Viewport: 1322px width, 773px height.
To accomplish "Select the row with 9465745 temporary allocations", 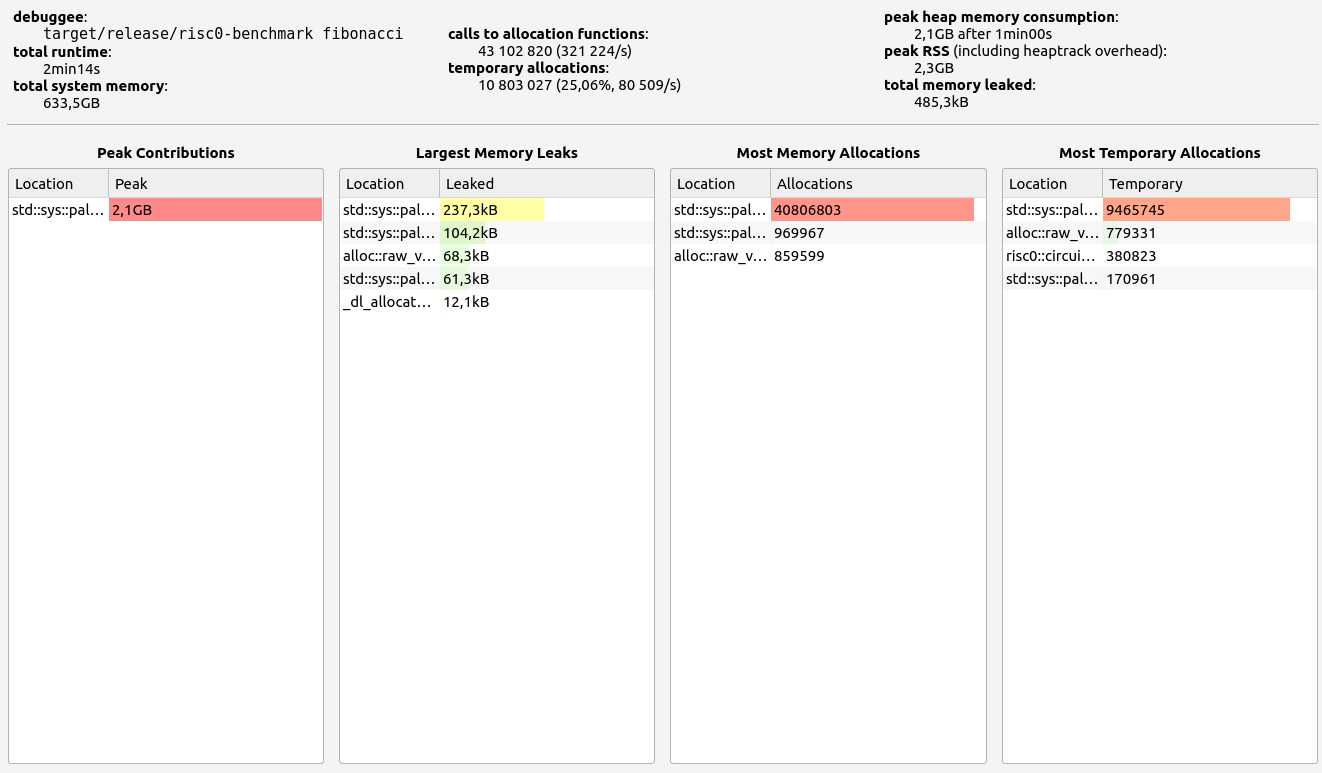I will 1159,210.
